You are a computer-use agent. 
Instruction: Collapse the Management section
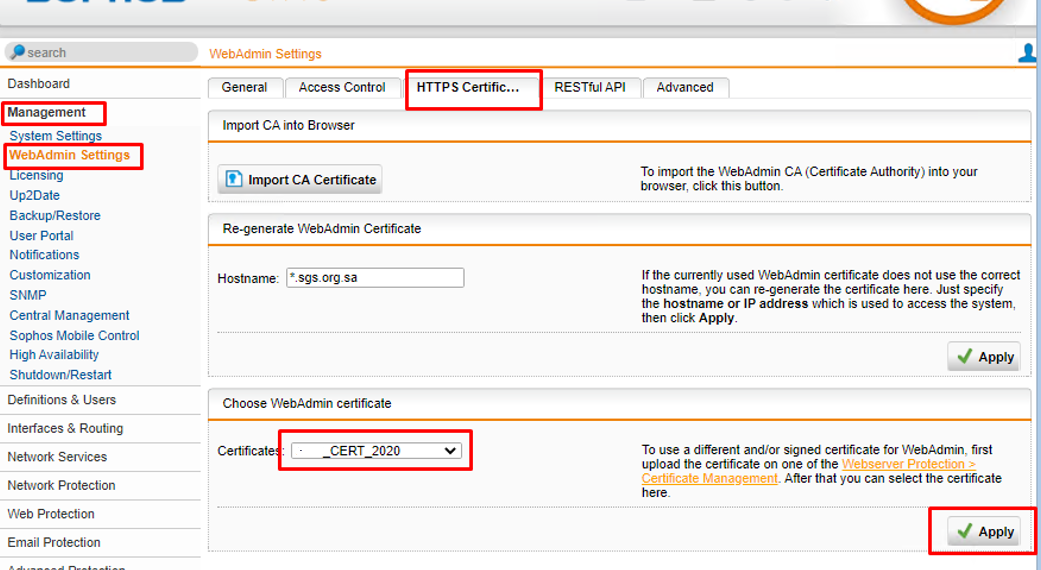(x=46, y=112)
